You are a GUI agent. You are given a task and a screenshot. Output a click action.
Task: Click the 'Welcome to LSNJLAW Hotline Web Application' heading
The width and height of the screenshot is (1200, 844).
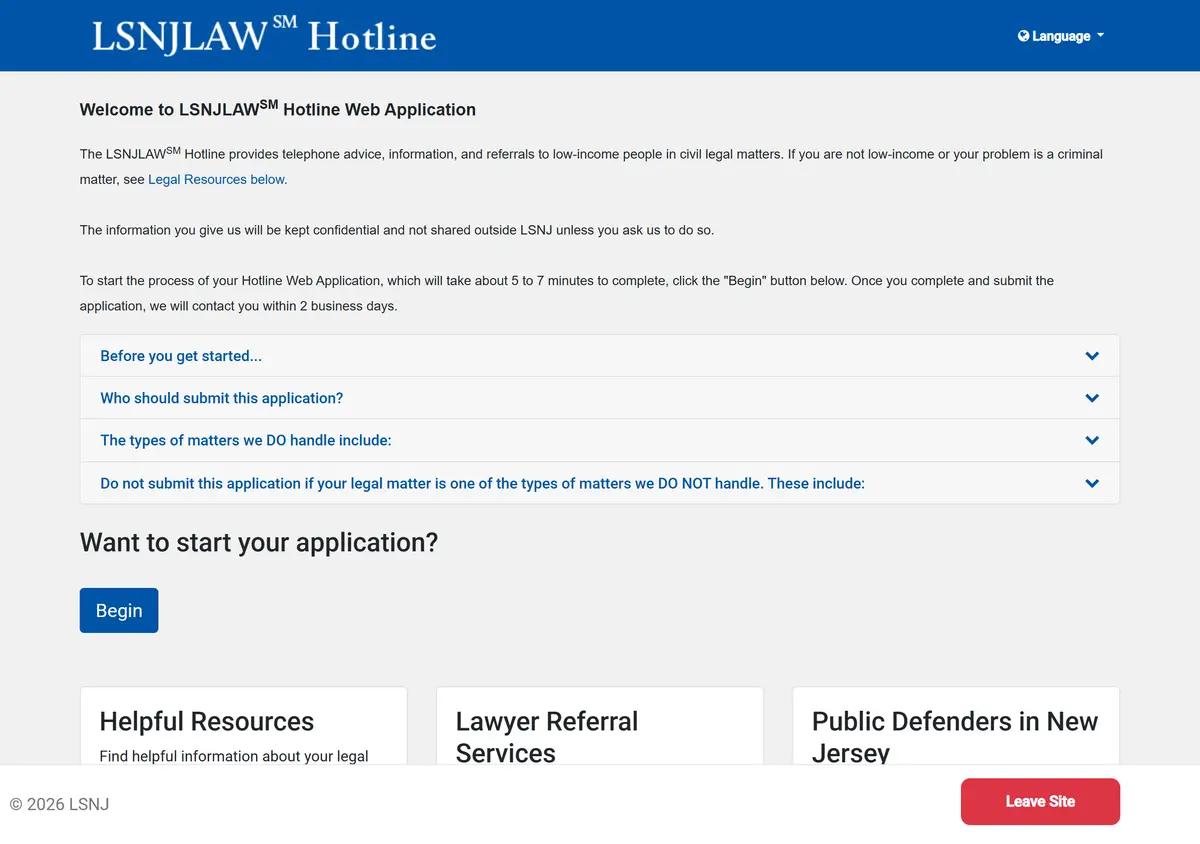278,109
